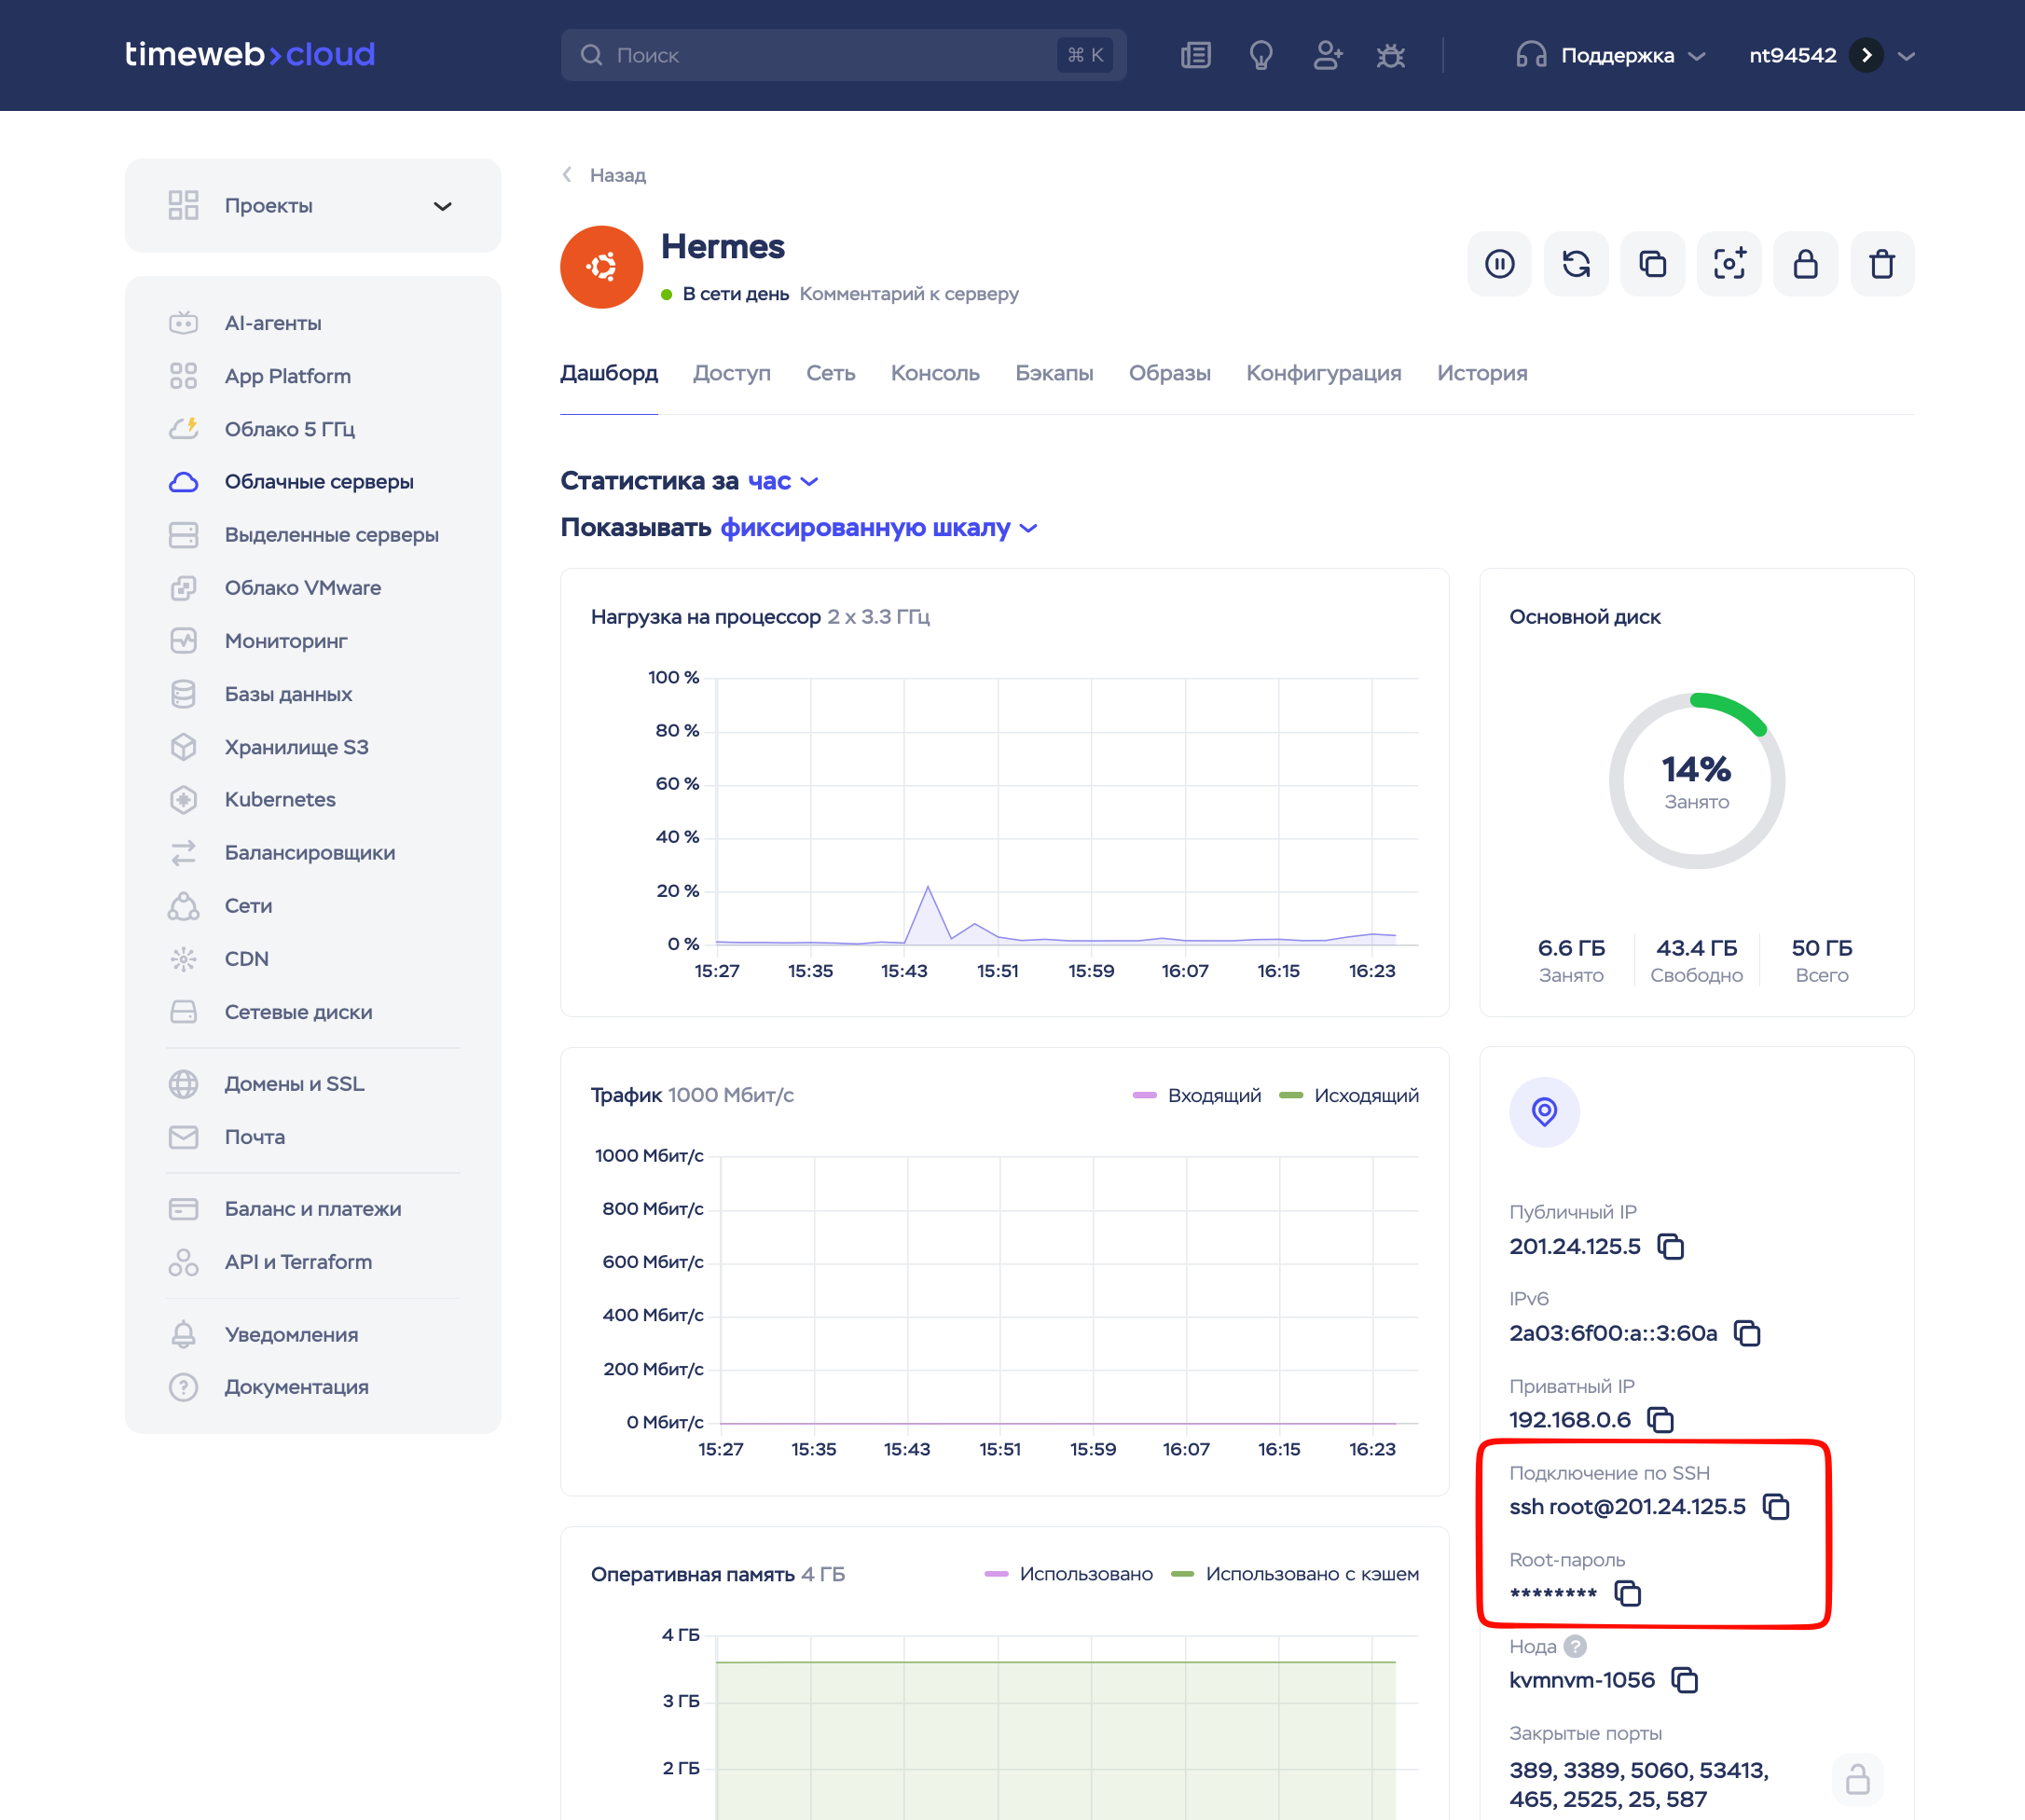Viewport: 2025px width, 1820px height.
Task: Copy the hidden root password
Action: click(x=1628, y=1593)
